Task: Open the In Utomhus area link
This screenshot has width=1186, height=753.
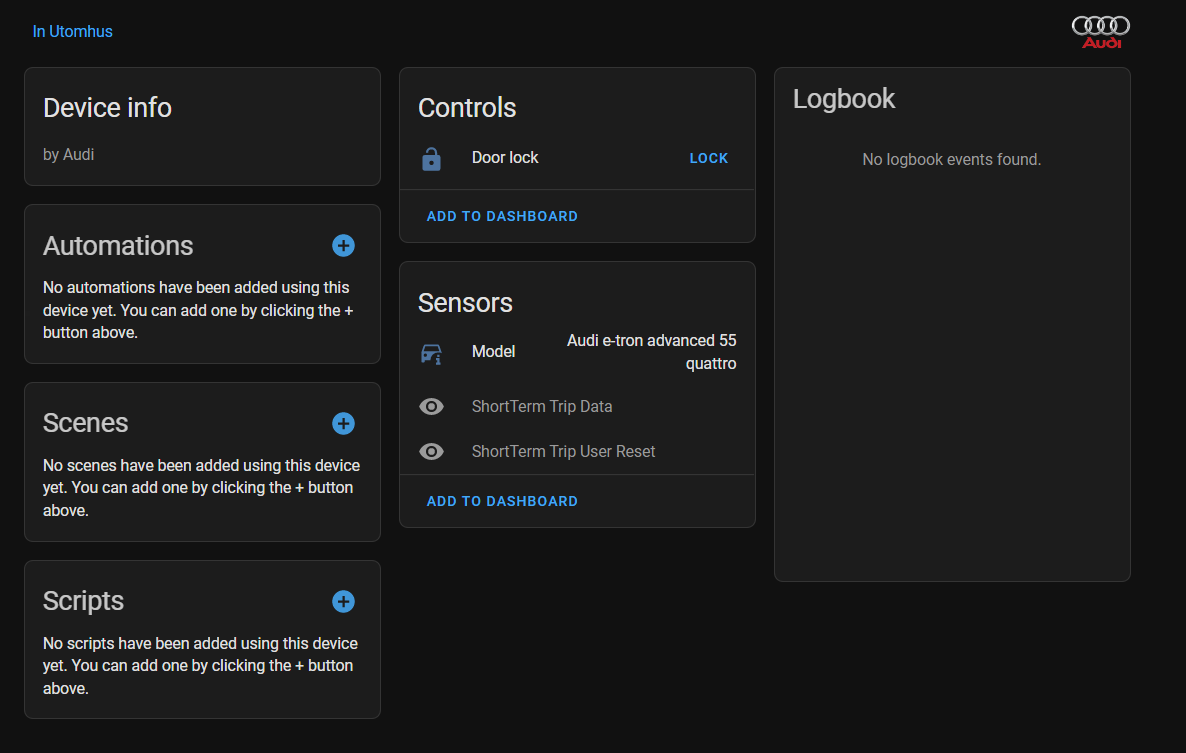Action: click(x=73, y=32)
